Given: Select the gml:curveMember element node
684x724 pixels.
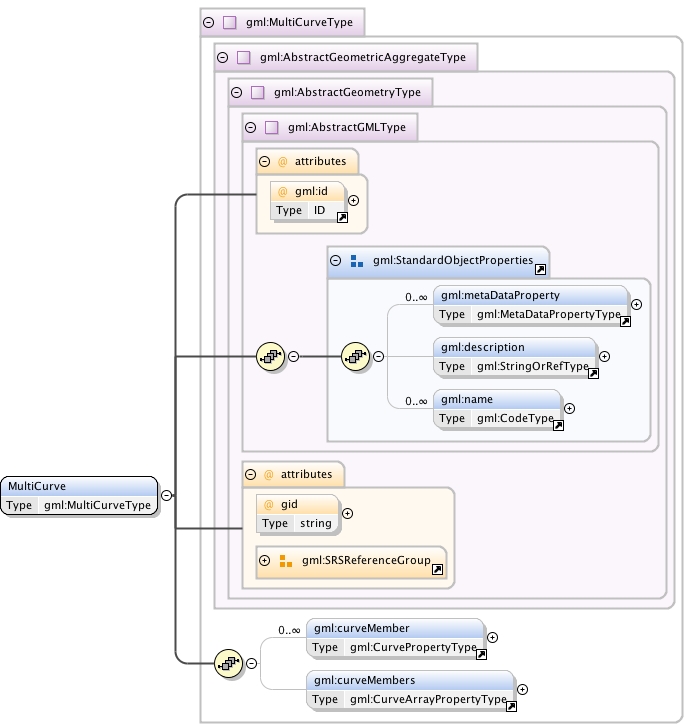Looking at the screenshot, I should [x=395, y=638].
